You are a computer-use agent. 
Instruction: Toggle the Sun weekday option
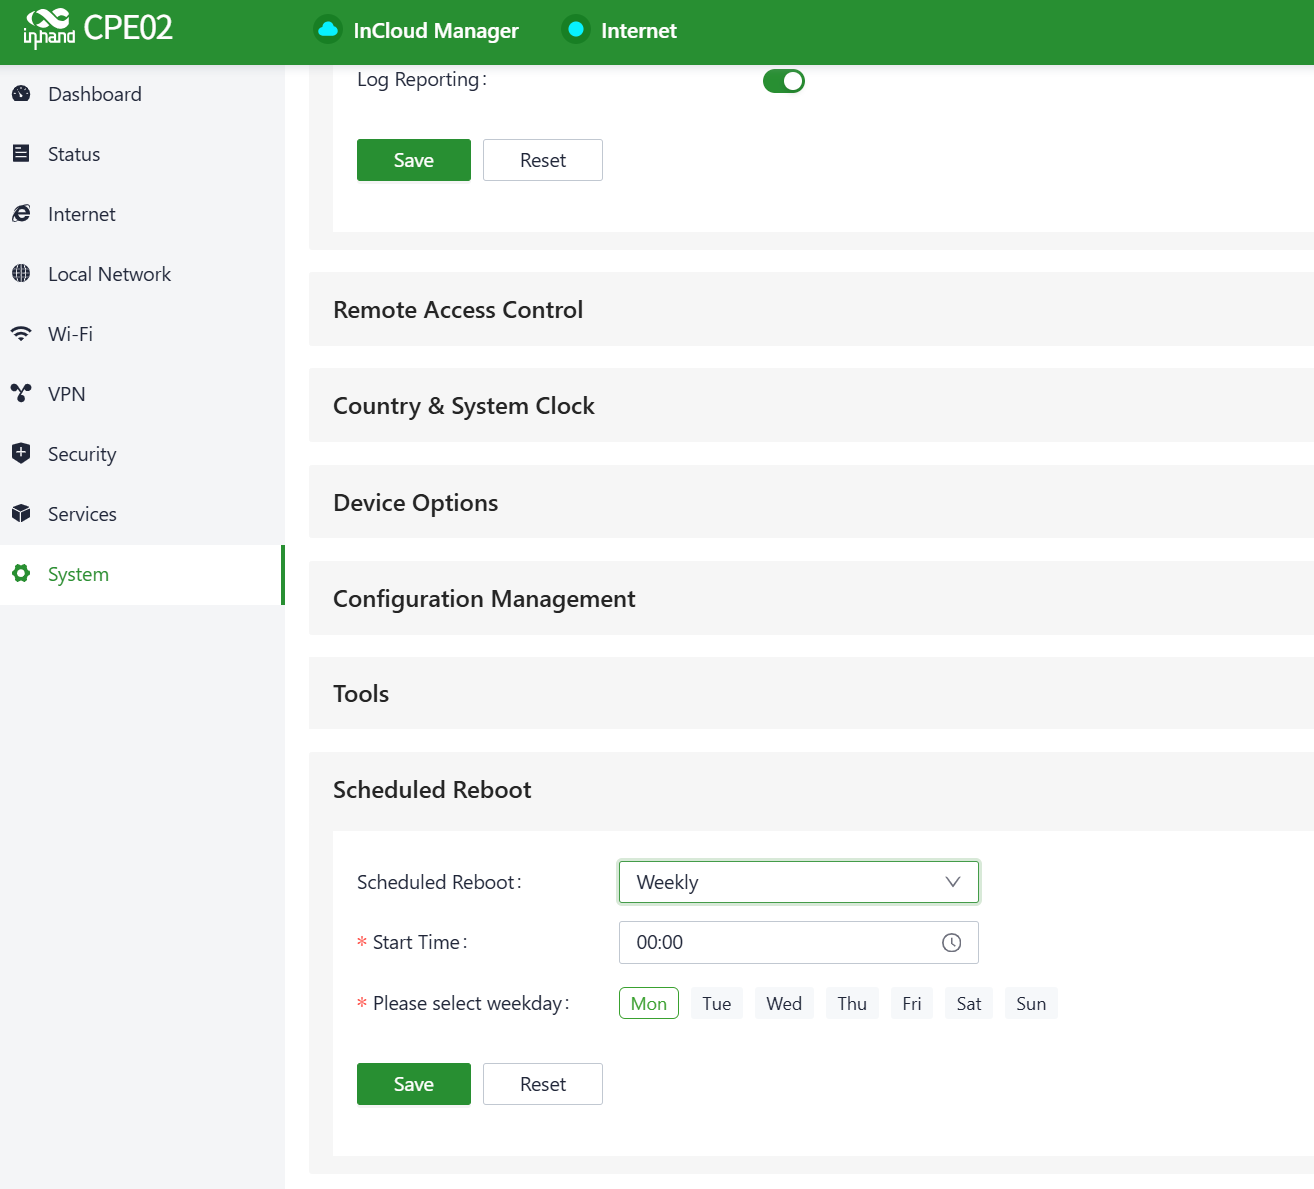coord(1030,1004)
